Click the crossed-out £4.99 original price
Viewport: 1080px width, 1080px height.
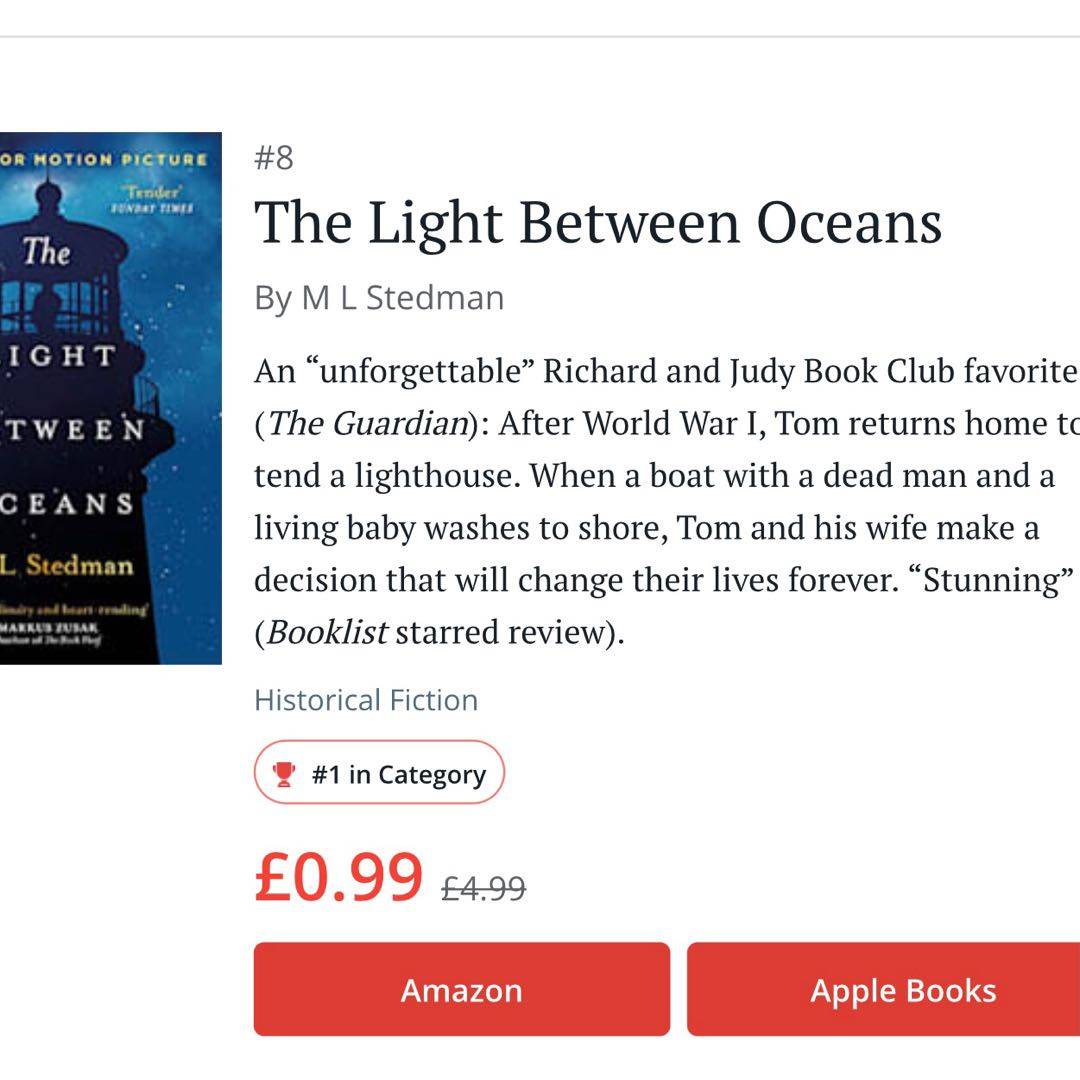click(483, 888)
